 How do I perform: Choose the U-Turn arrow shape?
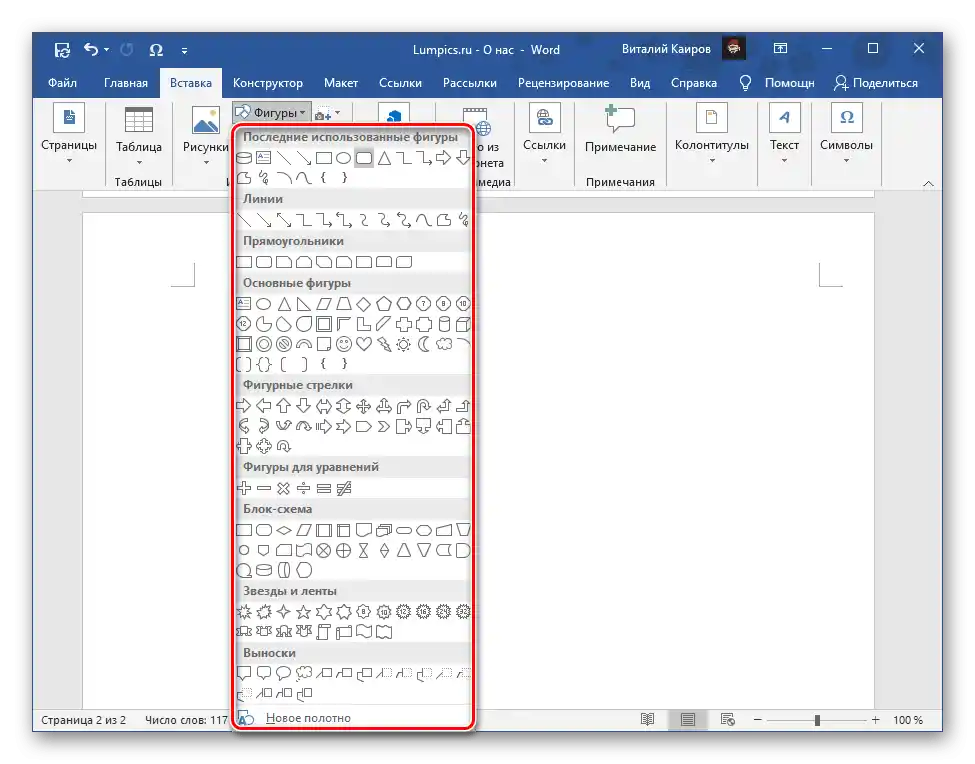tap(423, 406)
